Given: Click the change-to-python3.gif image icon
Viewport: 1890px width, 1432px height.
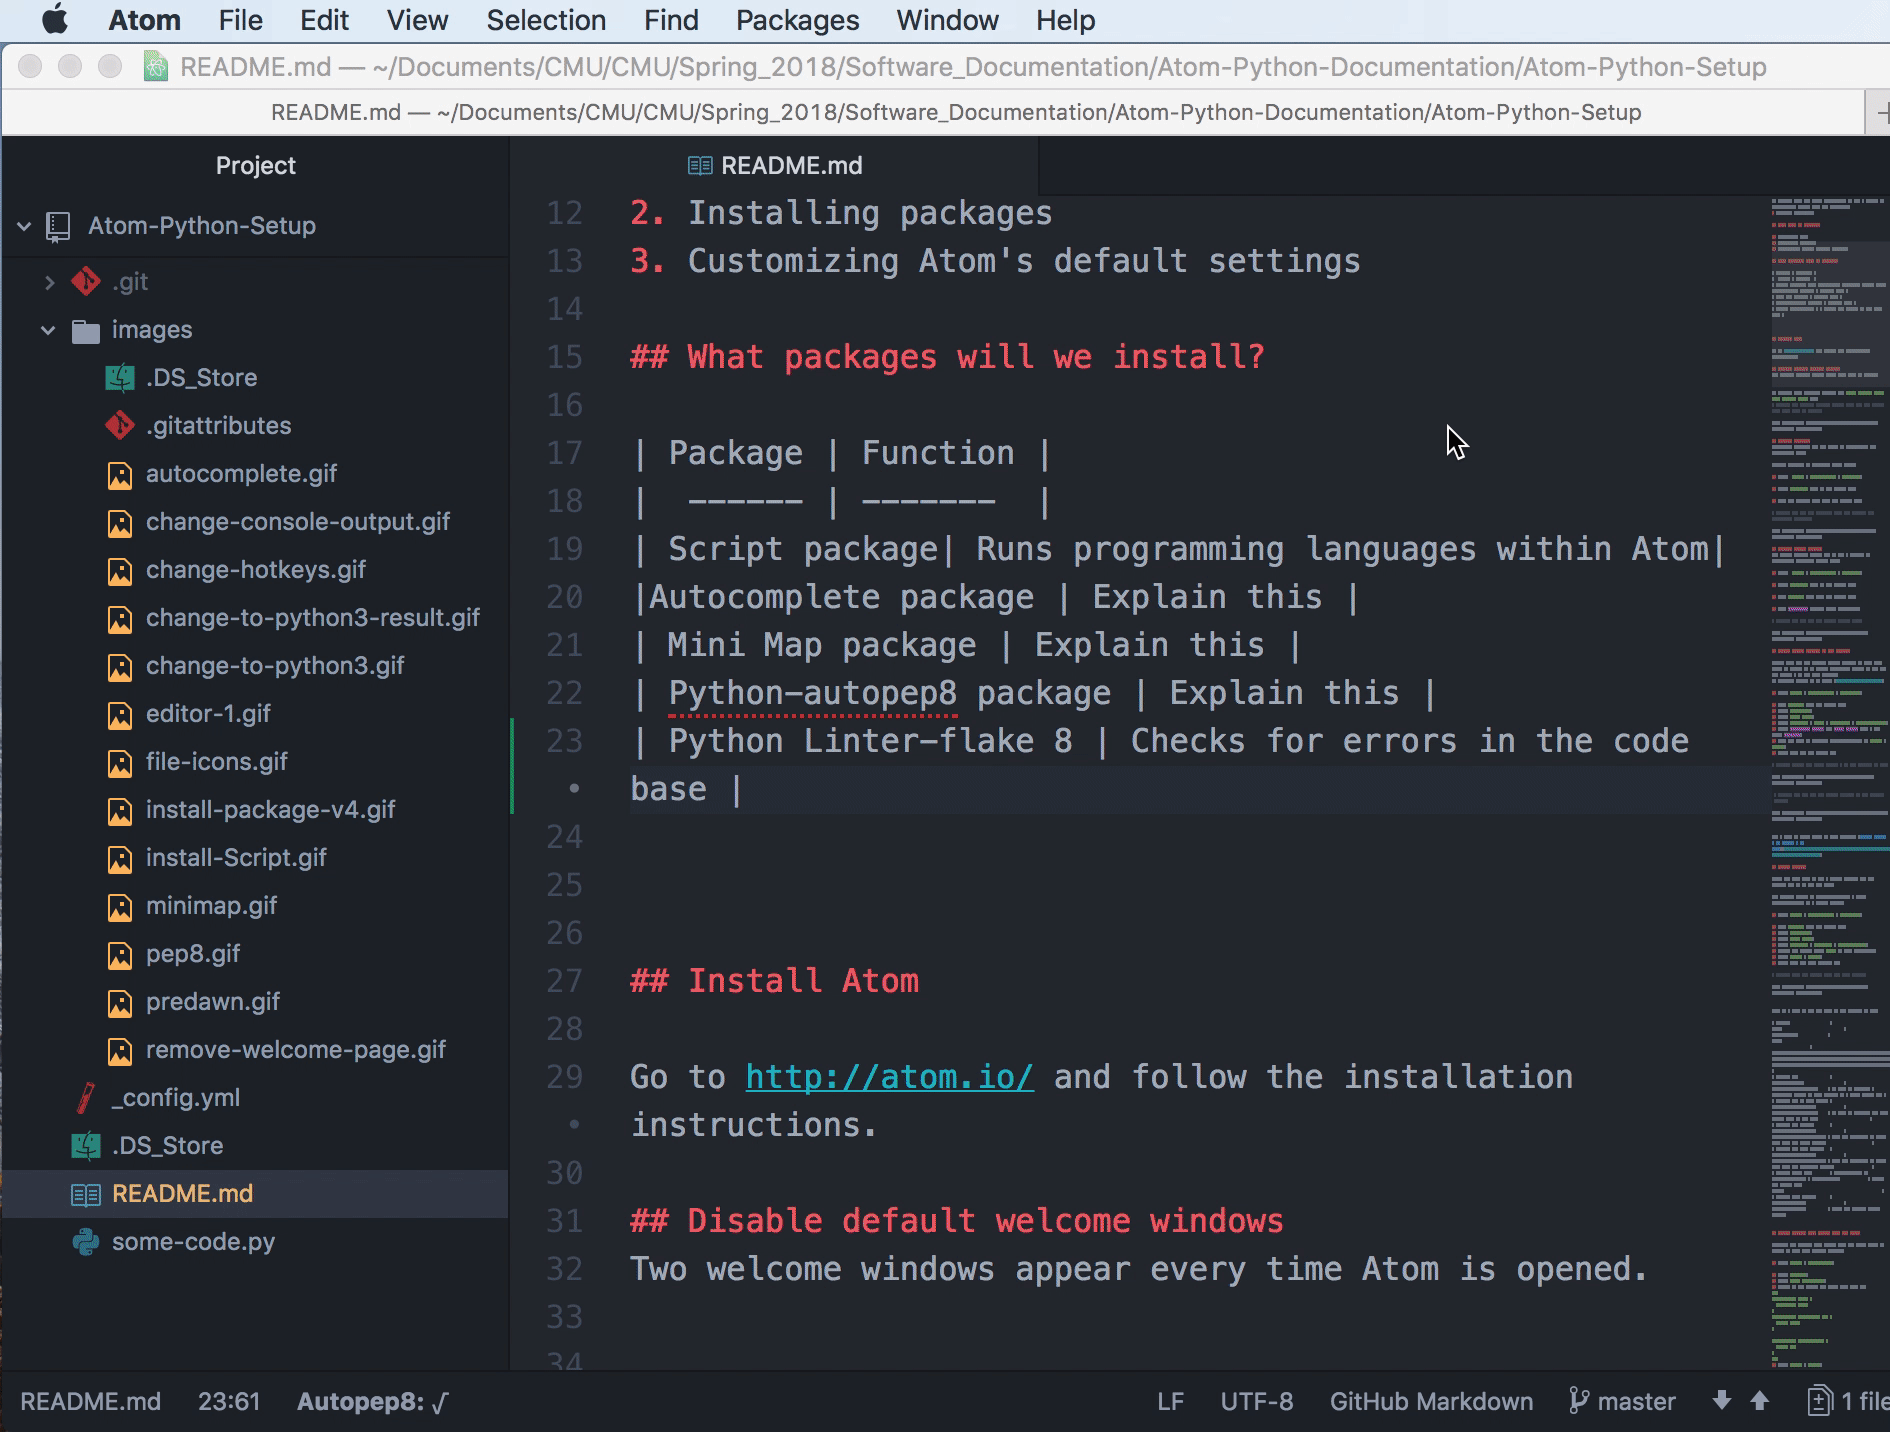Looking at the screenshot, I should (x=120, y=667).
